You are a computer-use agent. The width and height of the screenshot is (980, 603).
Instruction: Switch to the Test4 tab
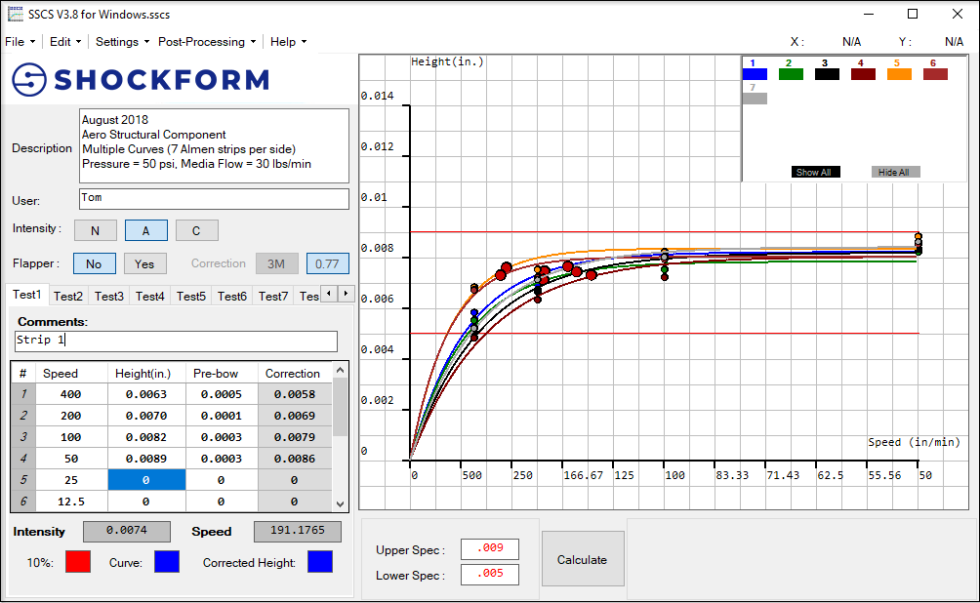[x=150, y=295]
